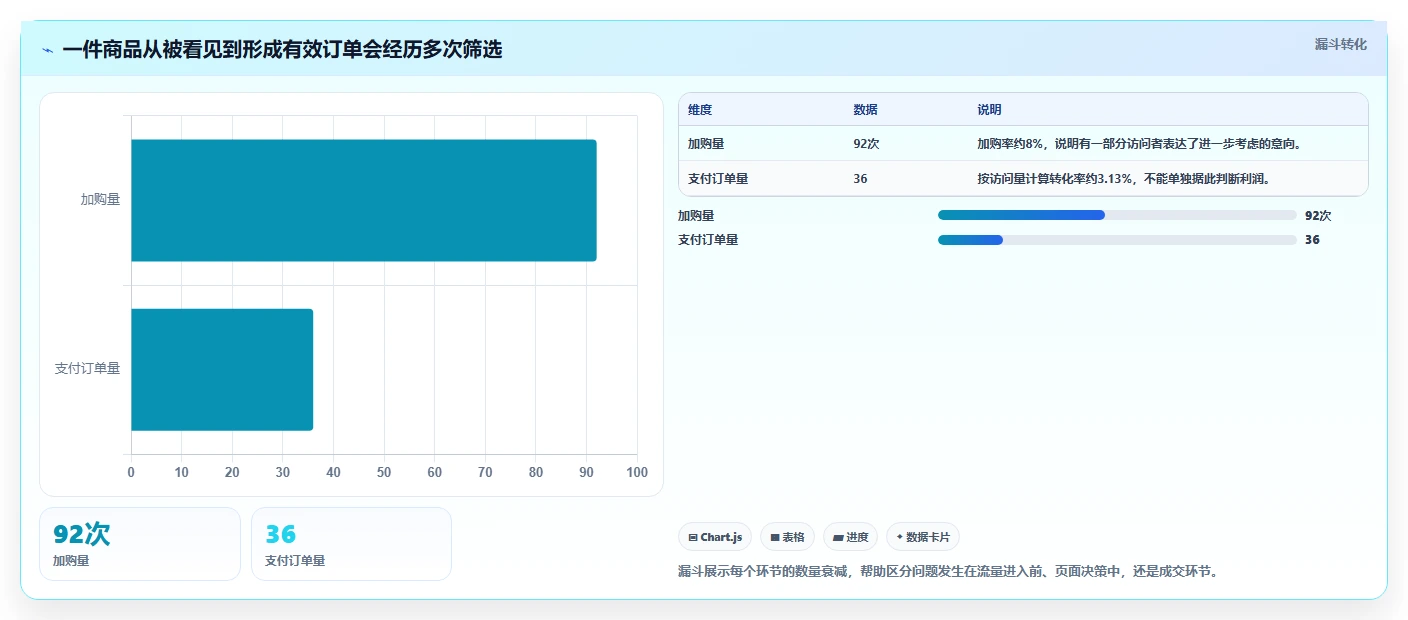This screenshot has height=620, width=1408.
Task: Click the 支付订单量 progress row label
Action: [x=708, y=240]
